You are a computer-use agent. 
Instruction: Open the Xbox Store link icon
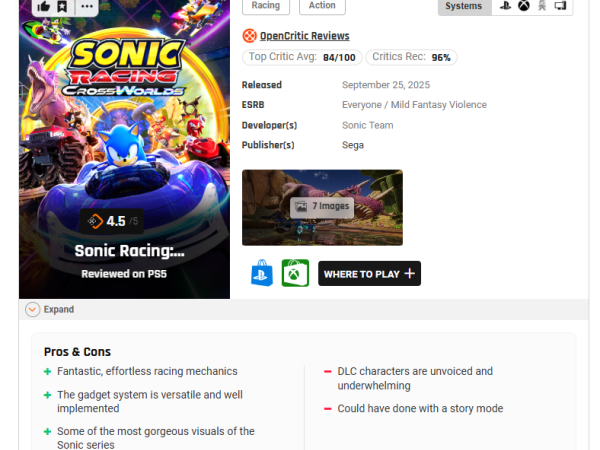(x=295, y=273)
